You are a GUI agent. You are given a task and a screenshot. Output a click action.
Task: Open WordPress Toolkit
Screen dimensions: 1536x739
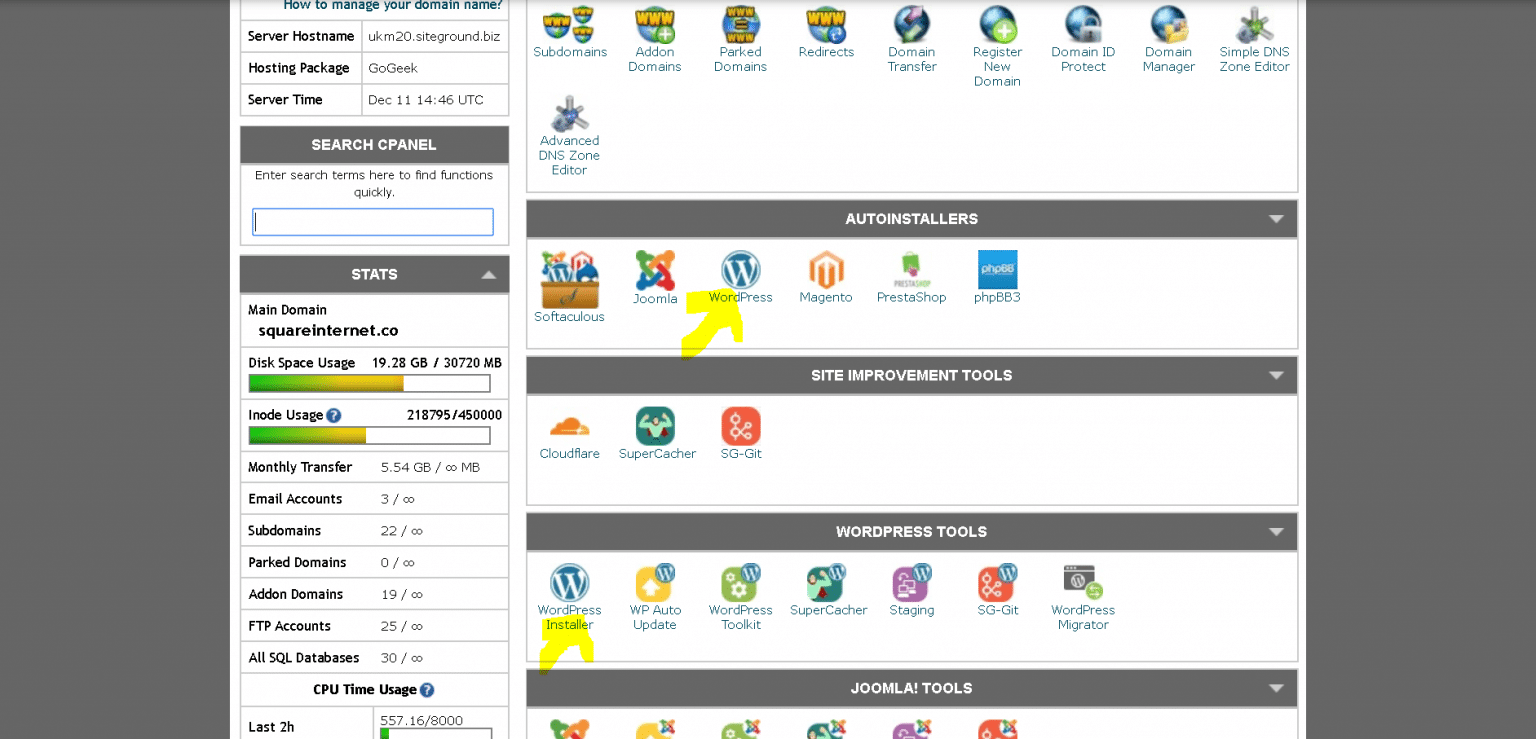pos(741,598)
